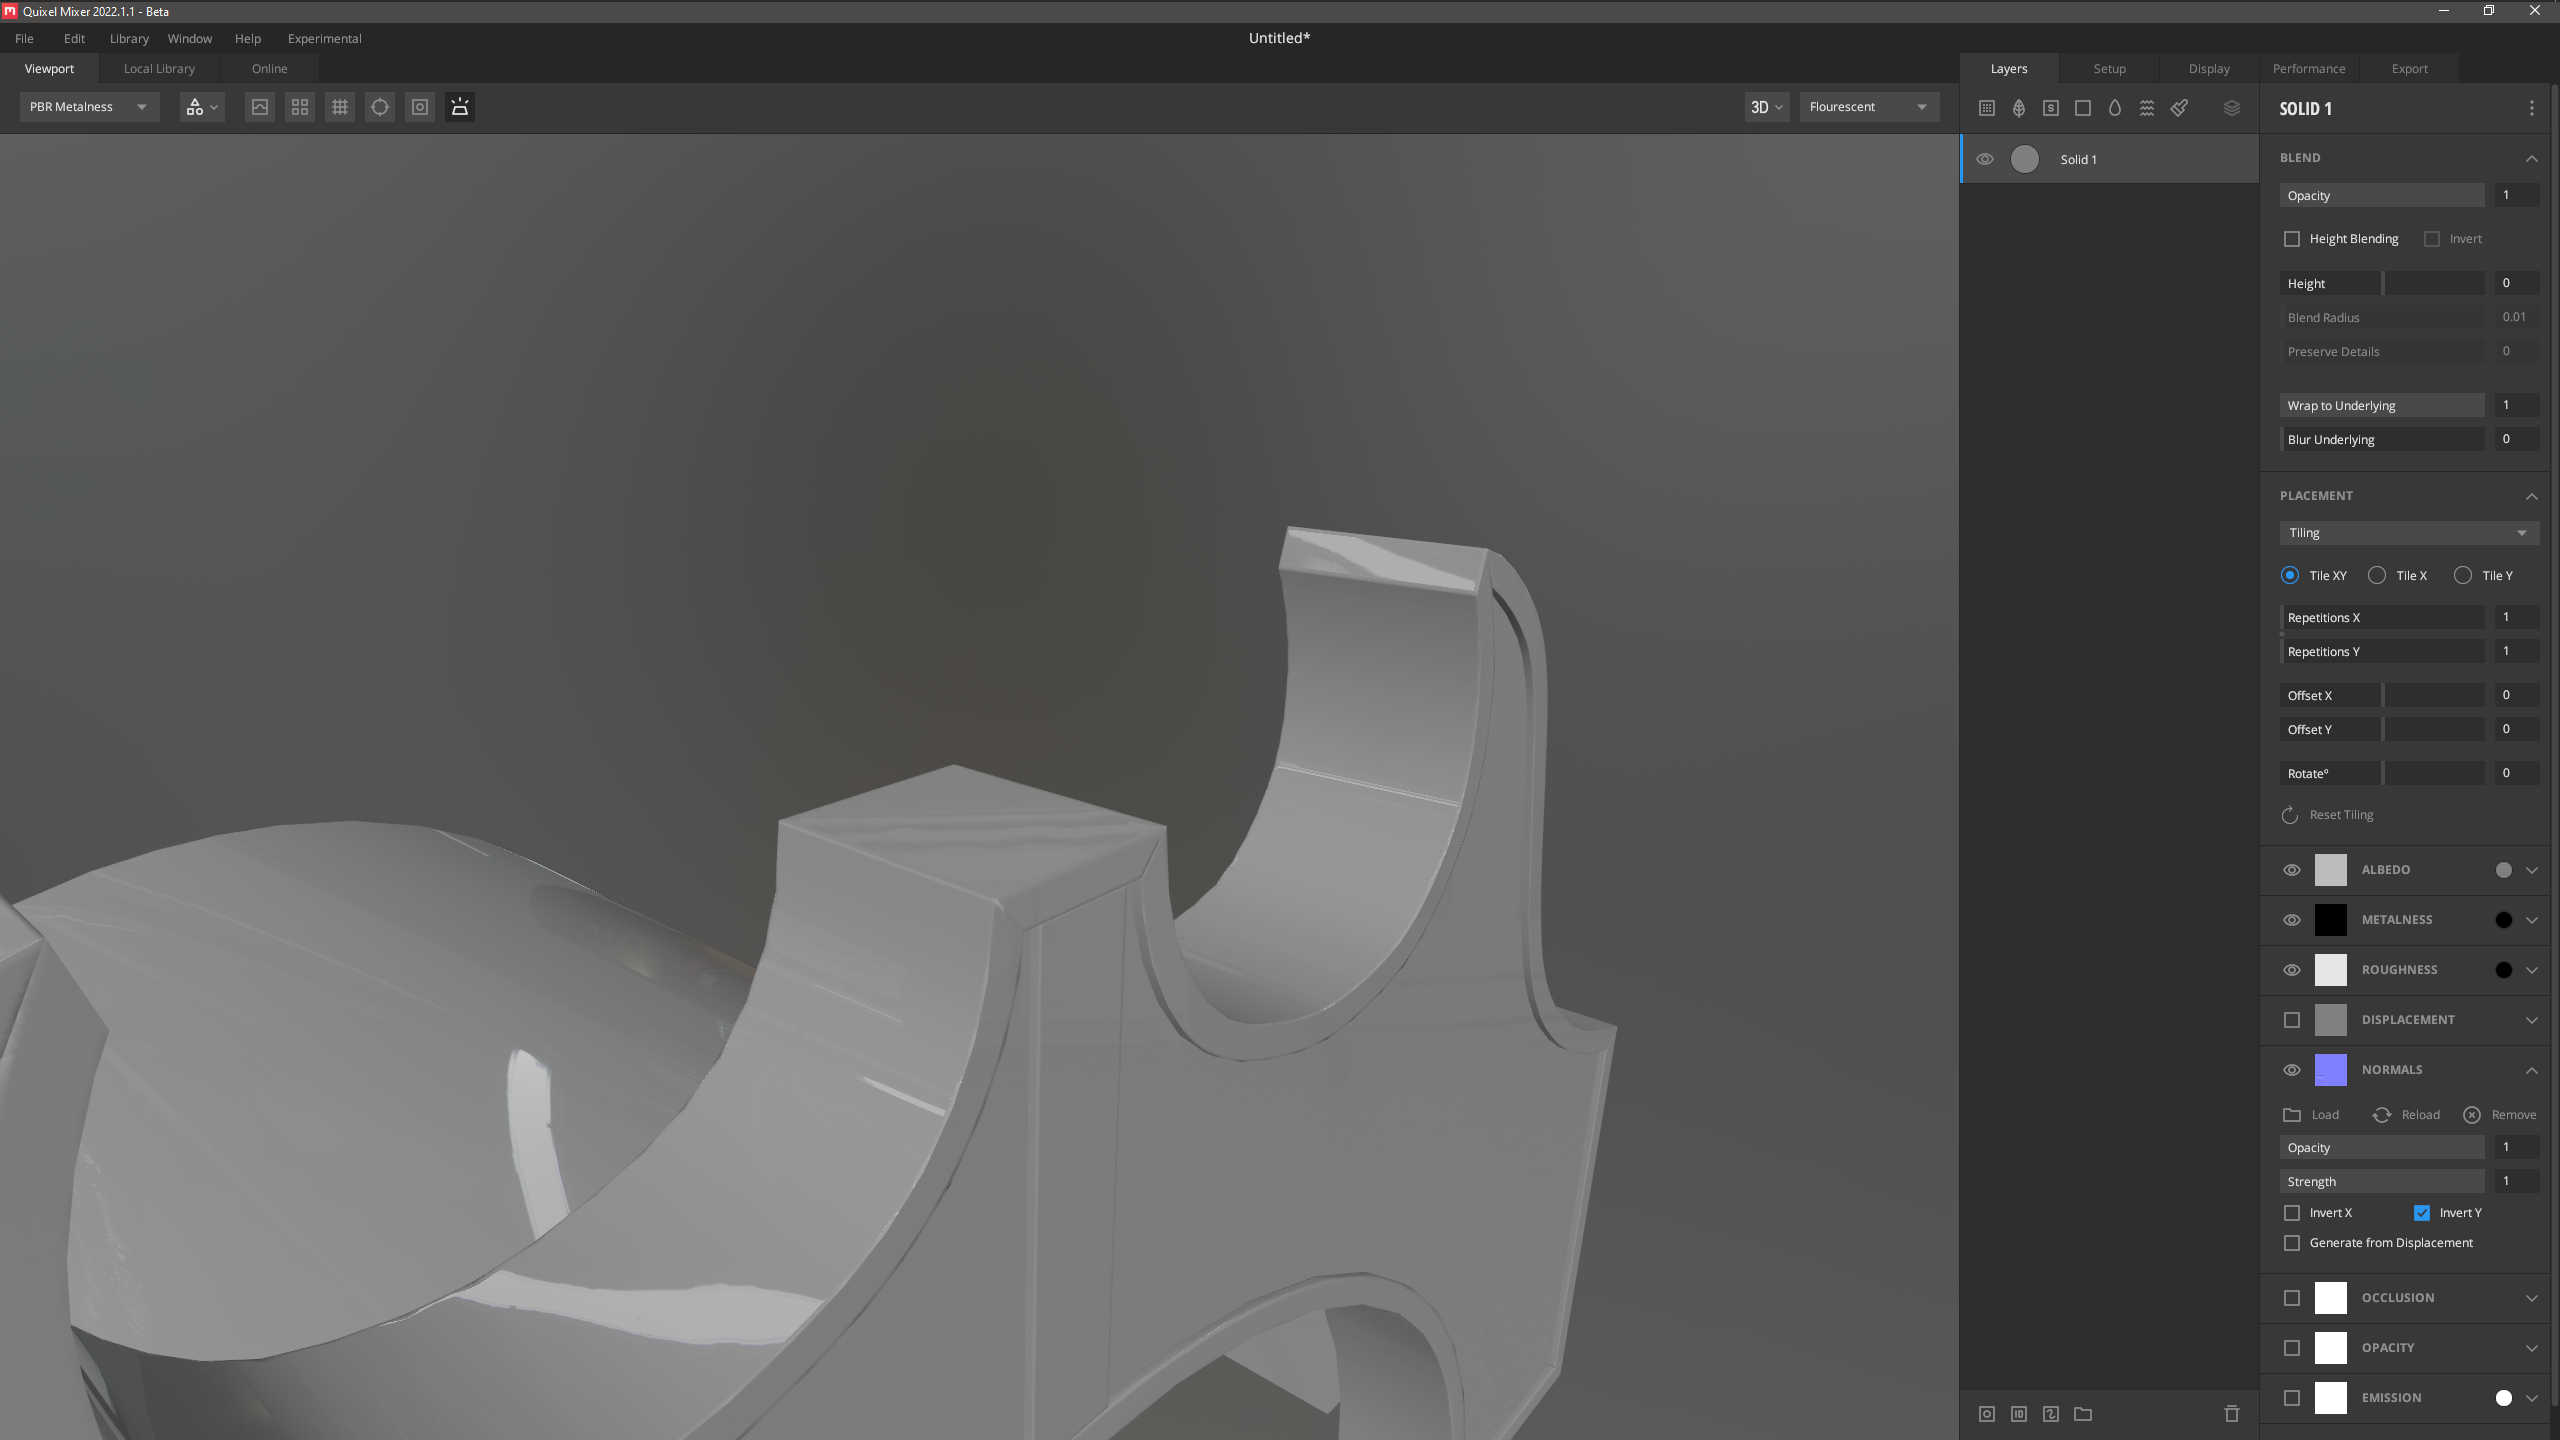Click the folder icon at layers bottom
The image size is (2560, 1440).
(x=2083, y=1414)
